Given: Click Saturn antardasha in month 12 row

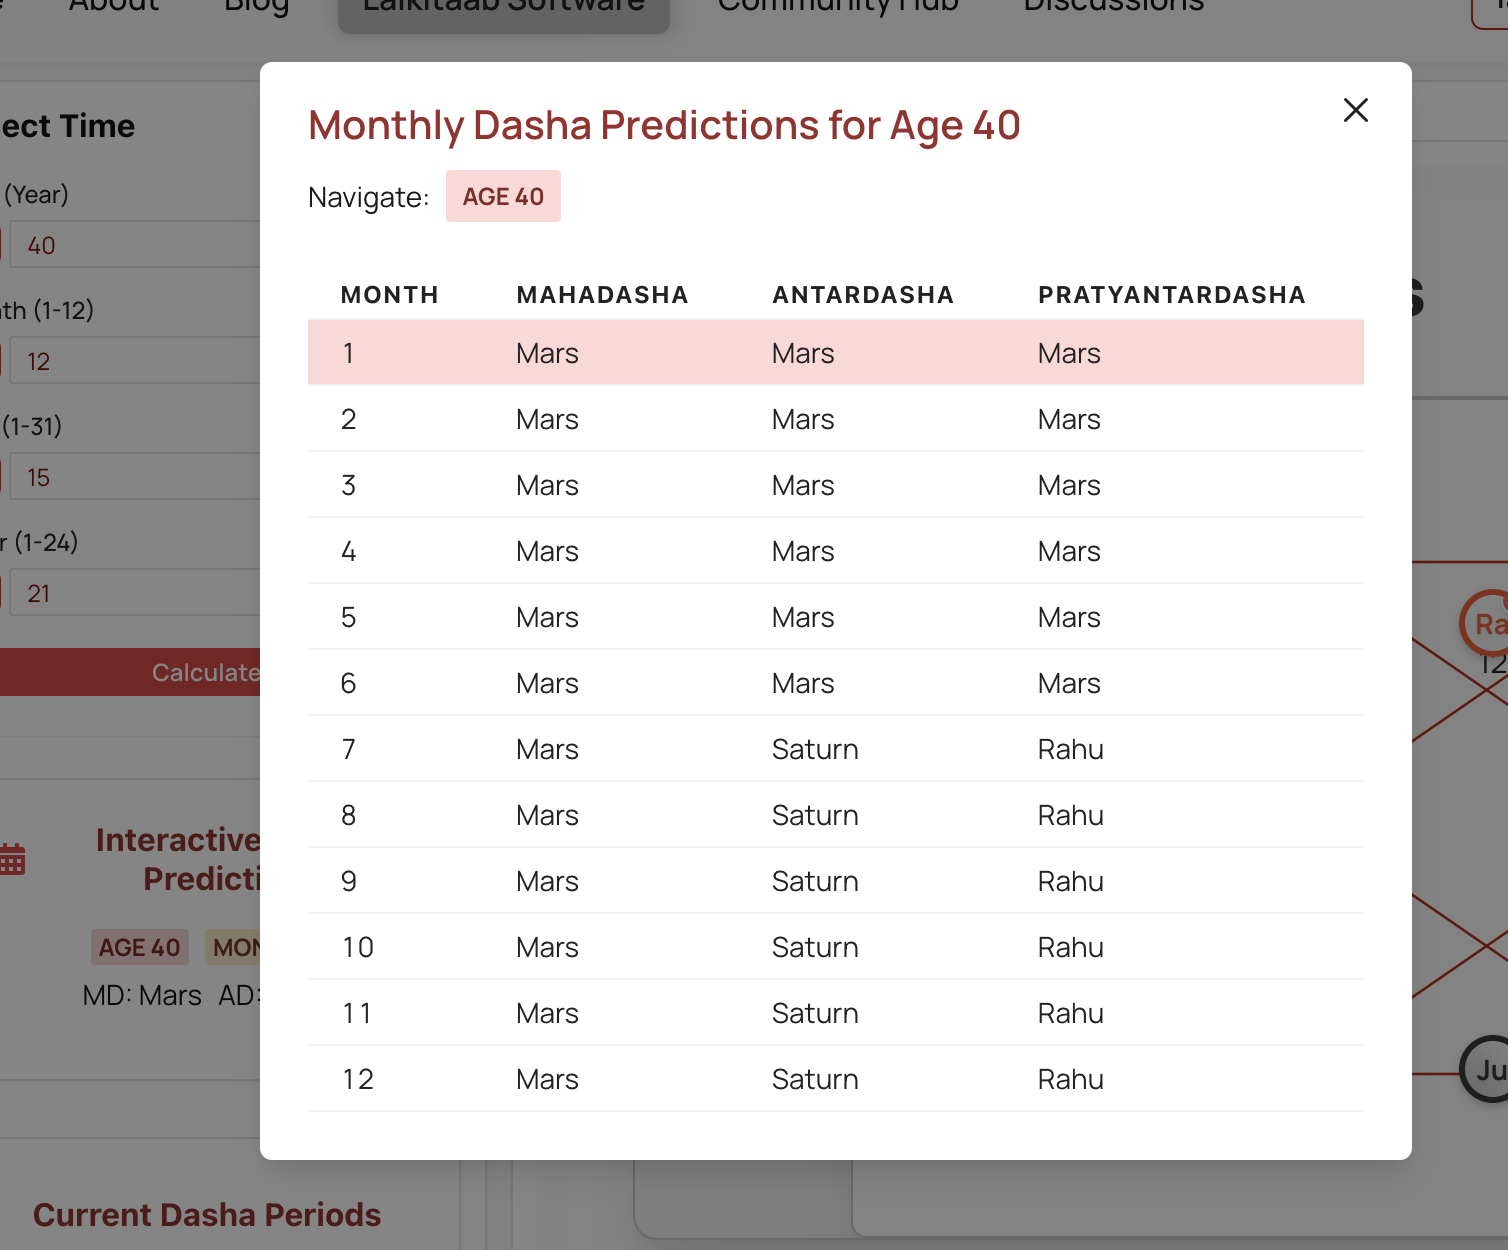Looking at the screenshot, I should pos(815,1079).
